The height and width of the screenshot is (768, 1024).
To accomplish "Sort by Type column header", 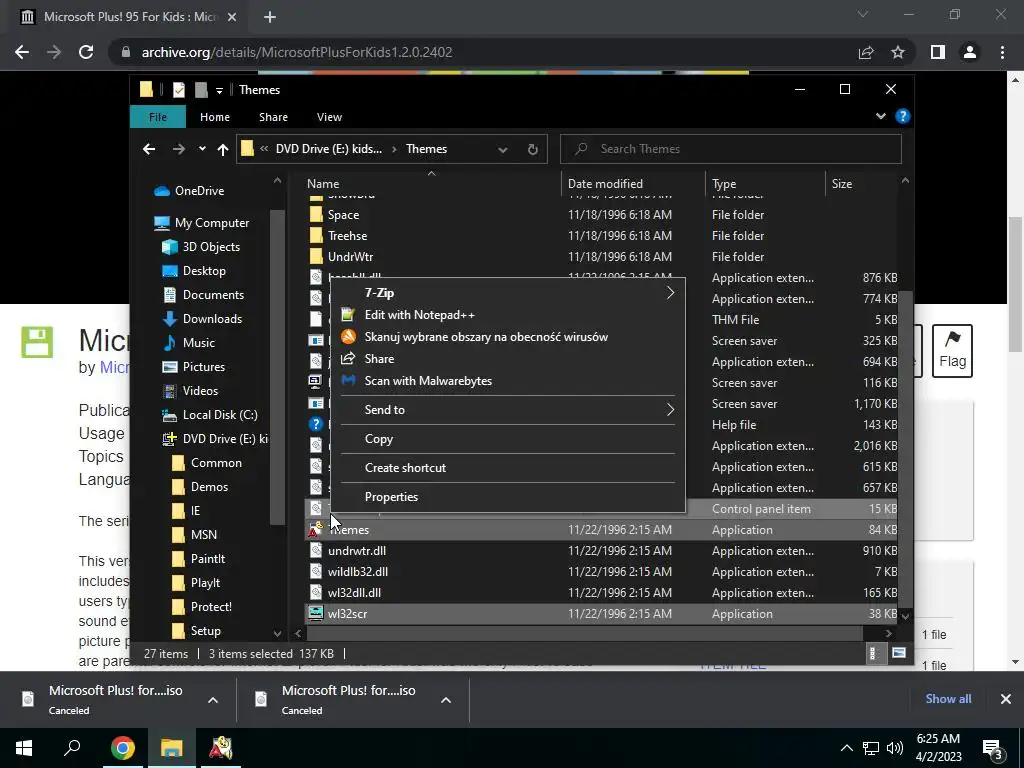I will click(765, 184).
